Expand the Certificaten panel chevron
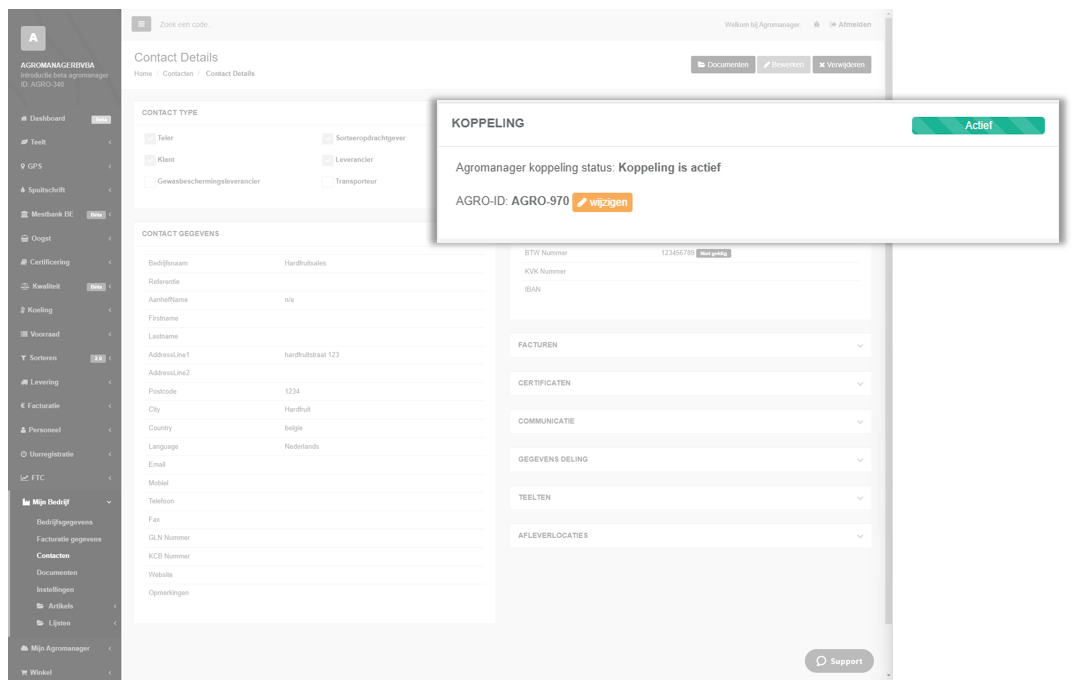The width and height of the screenshot is (1081, 687). pos(860,384)
